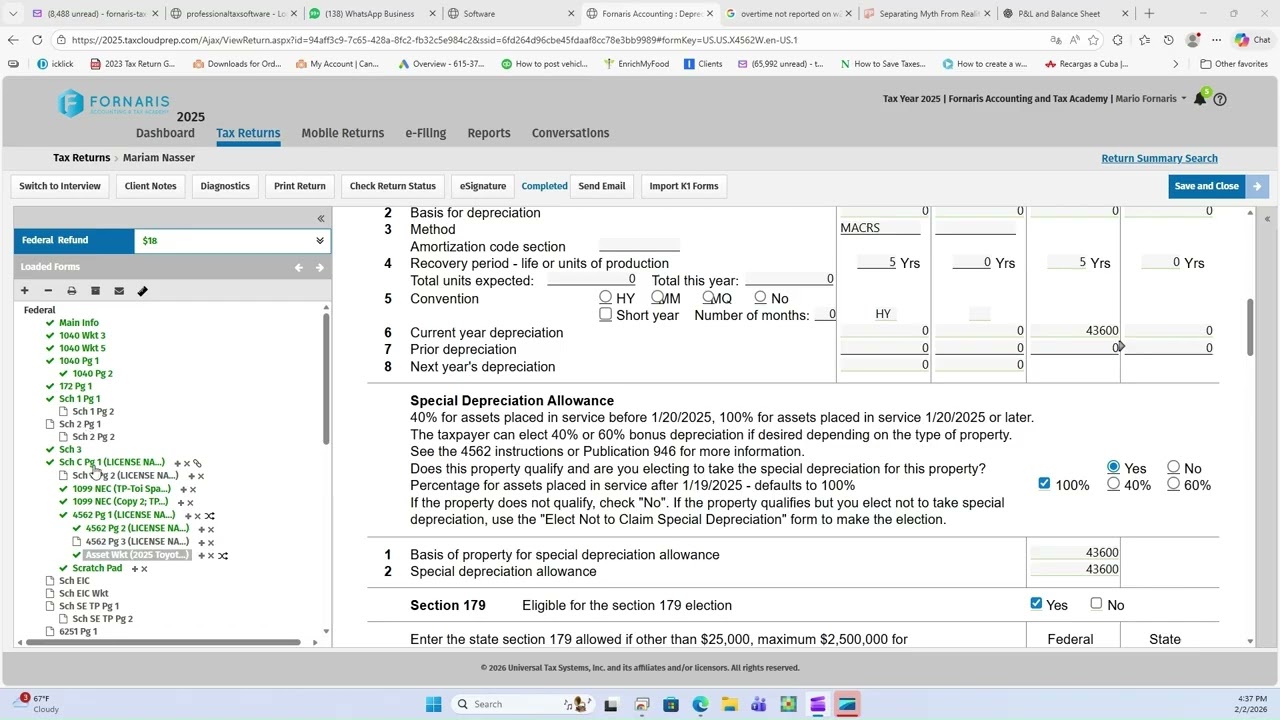Click the Amortization code section field
The height and width of the screenshot is (720, 1280).
[639, 246]
